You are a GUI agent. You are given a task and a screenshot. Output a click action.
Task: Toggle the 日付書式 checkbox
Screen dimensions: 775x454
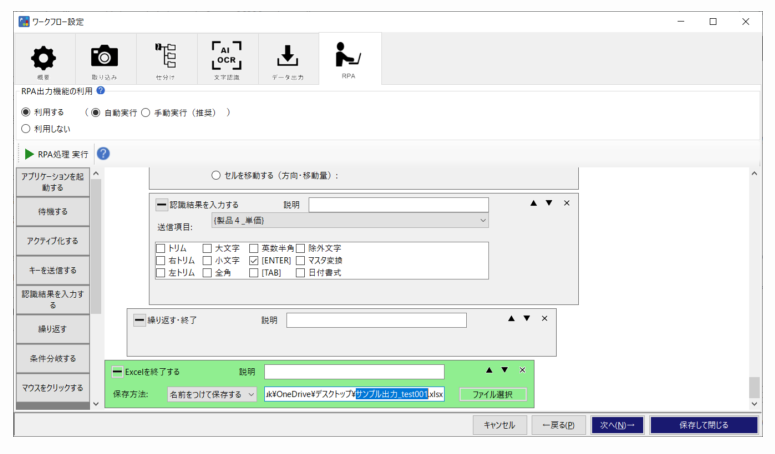tap(300, 273)
